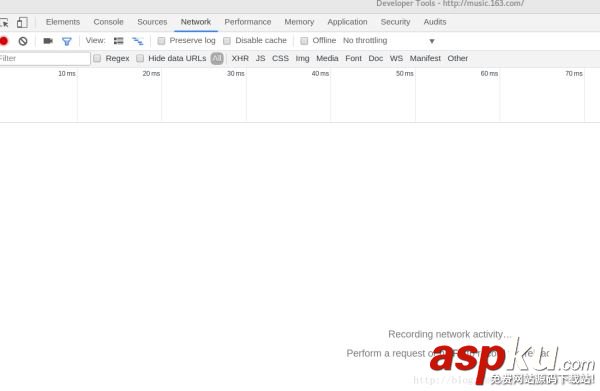The image size is (600, 391).
Task: Filter requests by XHR
Action: [x=240, y=59]
